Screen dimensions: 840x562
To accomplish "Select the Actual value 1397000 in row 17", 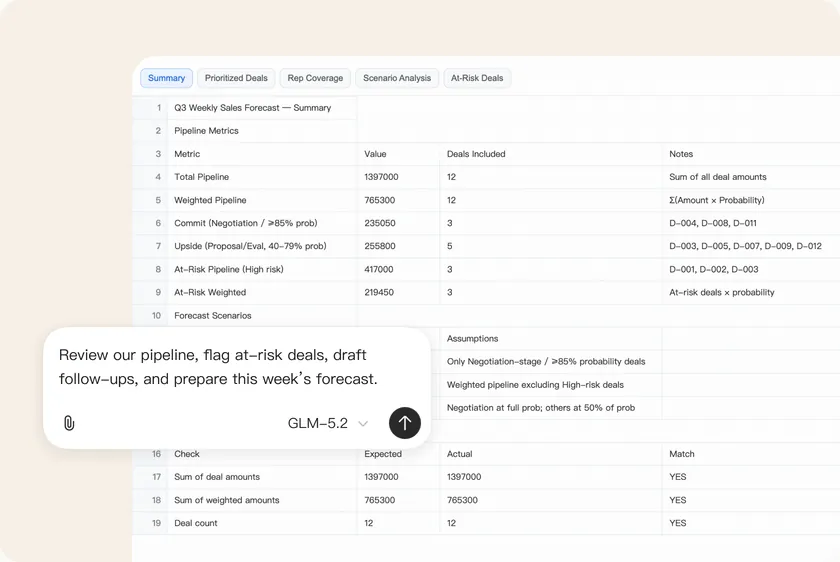I will click(551, 477).
